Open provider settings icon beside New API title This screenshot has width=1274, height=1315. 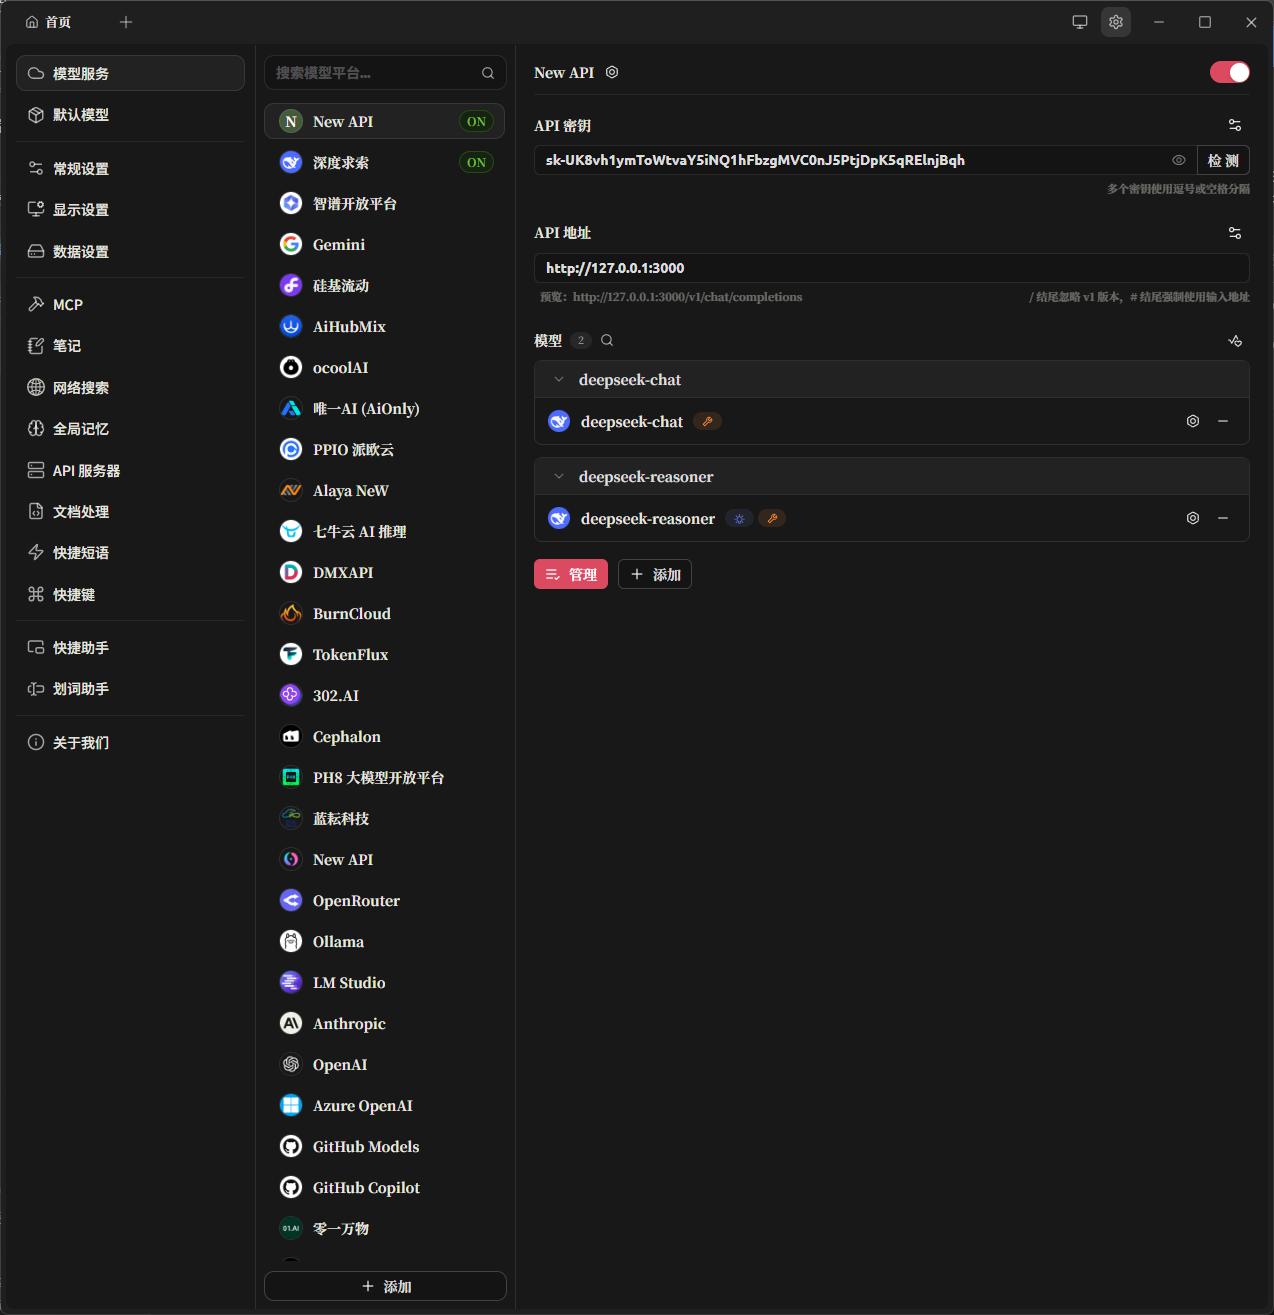(612, 72)
